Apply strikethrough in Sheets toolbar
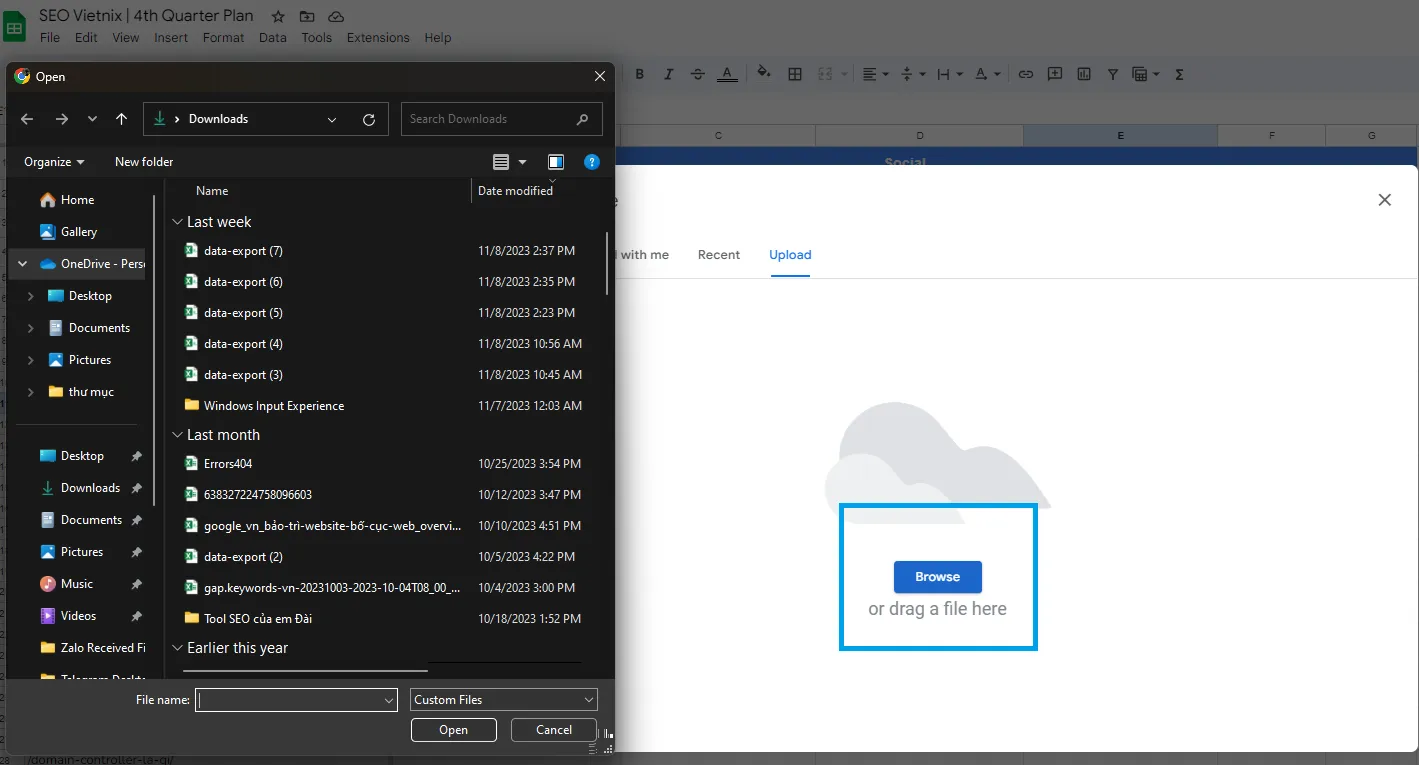This screenshot has width=1419, height=765. pyautogui.click(x=698, y=74)
